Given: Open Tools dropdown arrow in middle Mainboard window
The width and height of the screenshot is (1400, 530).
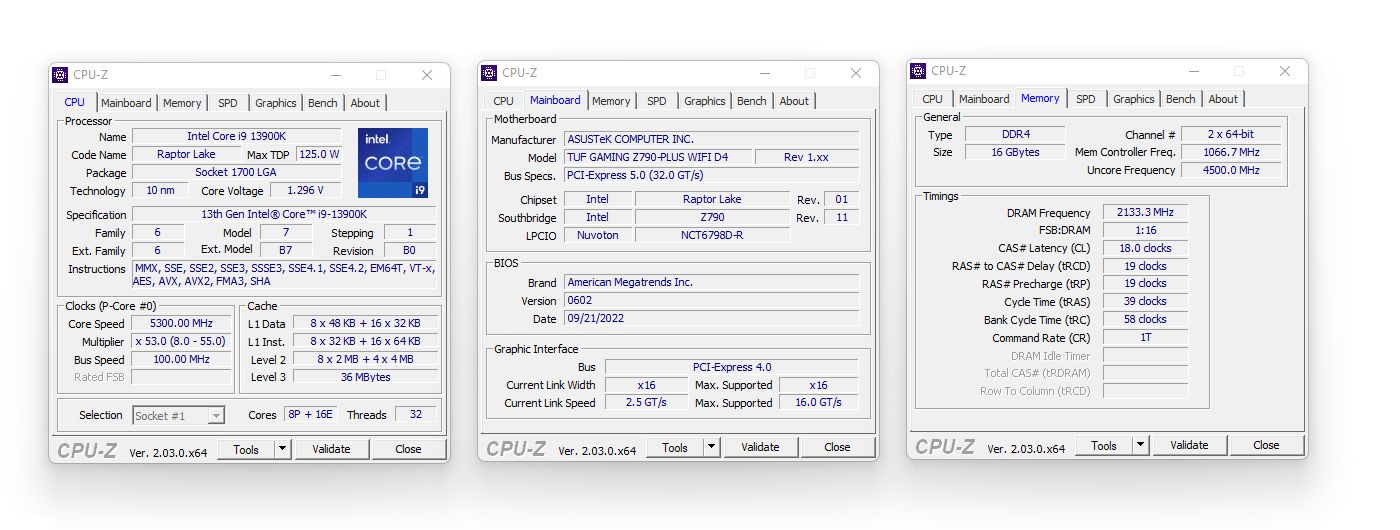Looking at the screenshot, I should coord(712,447).
